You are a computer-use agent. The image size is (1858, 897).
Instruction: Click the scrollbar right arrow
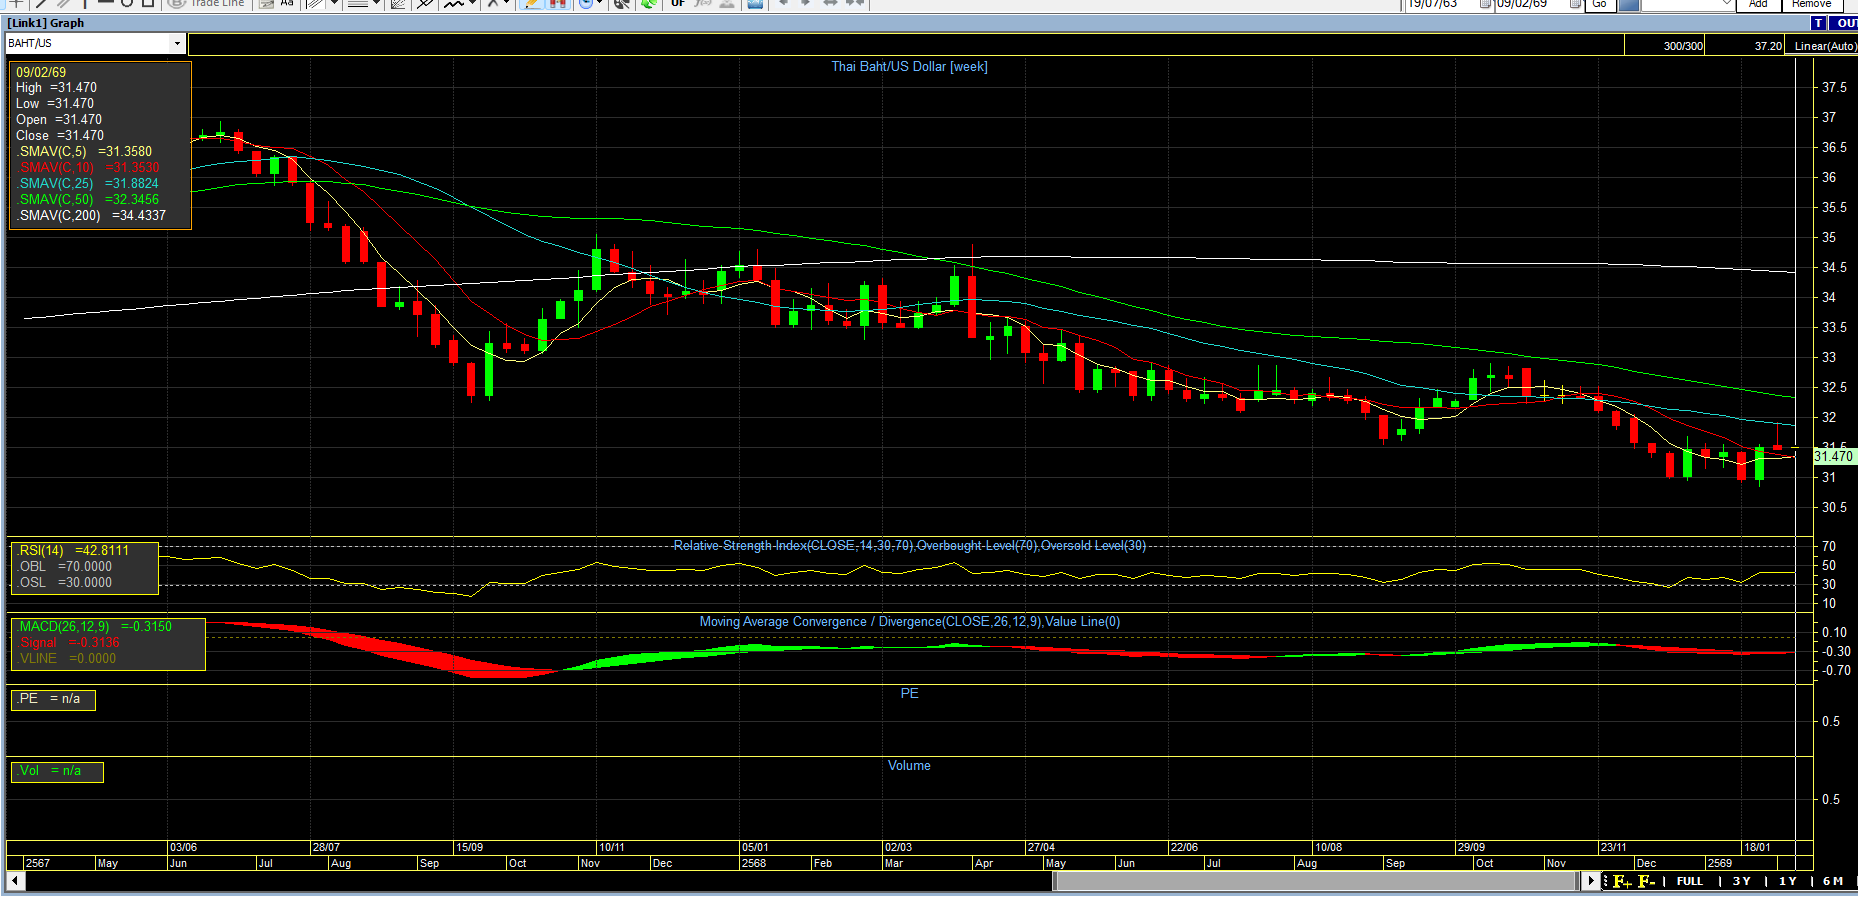1591,881
